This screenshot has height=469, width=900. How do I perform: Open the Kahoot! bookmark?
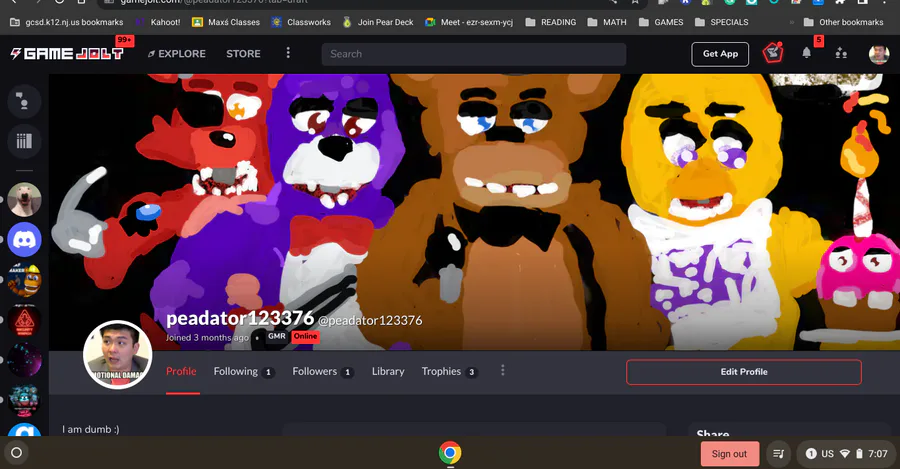[x=157, y=22]
